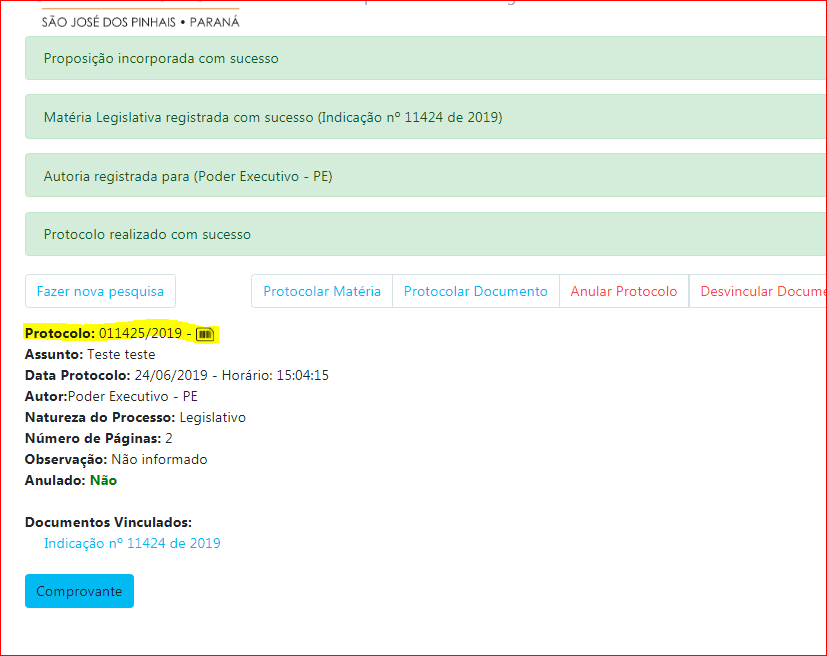
Task: Click the Data Protocolo value 24/06/2019
Action: [x=171, y=375]
